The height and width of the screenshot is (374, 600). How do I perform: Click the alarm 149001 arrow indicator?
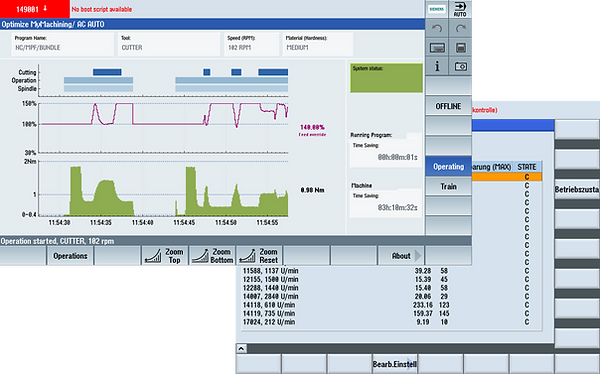45,8
